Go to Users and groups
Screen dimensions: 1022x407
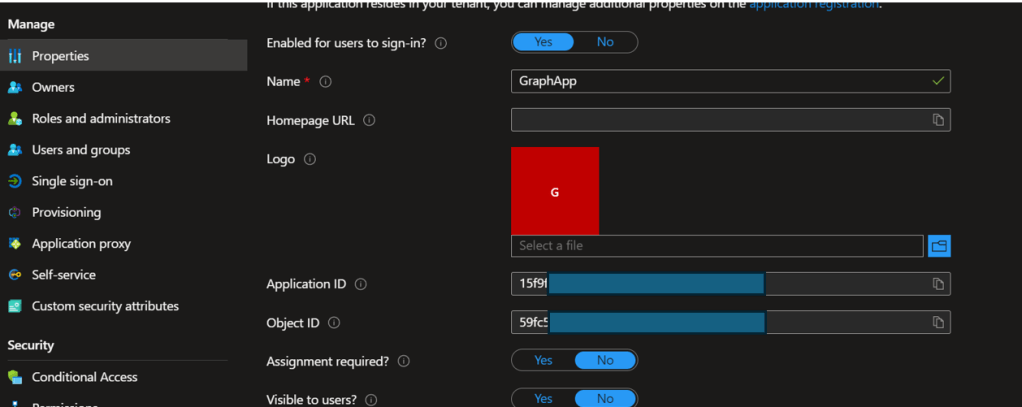pos(80,150)
